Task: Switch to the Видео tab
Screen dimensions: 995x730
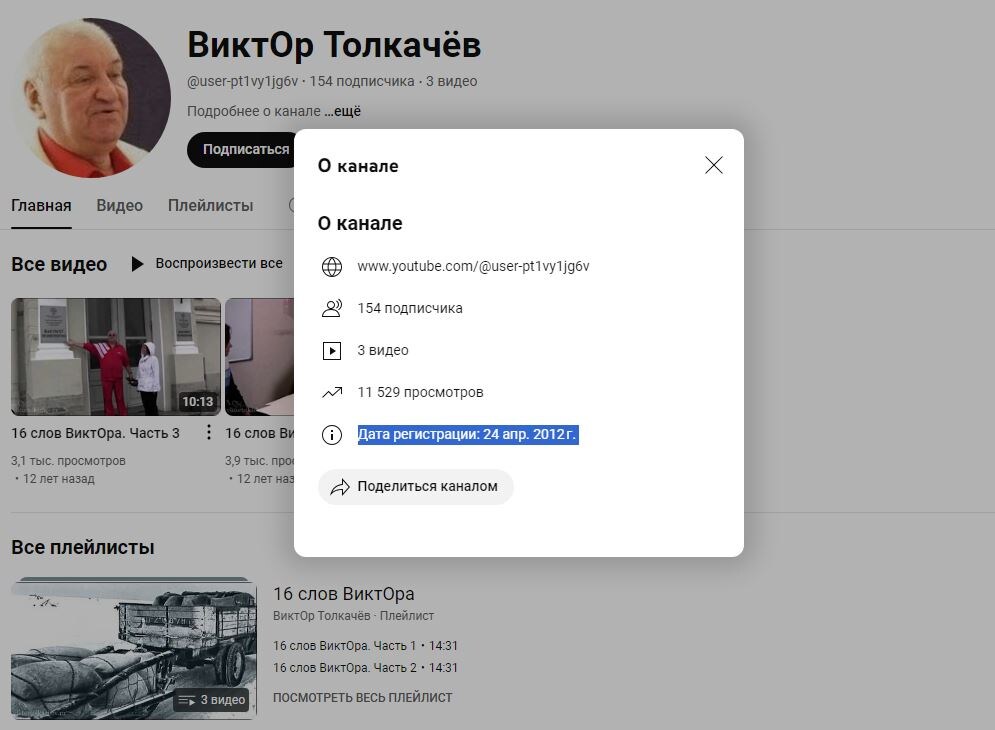Action: coord(119,206)
